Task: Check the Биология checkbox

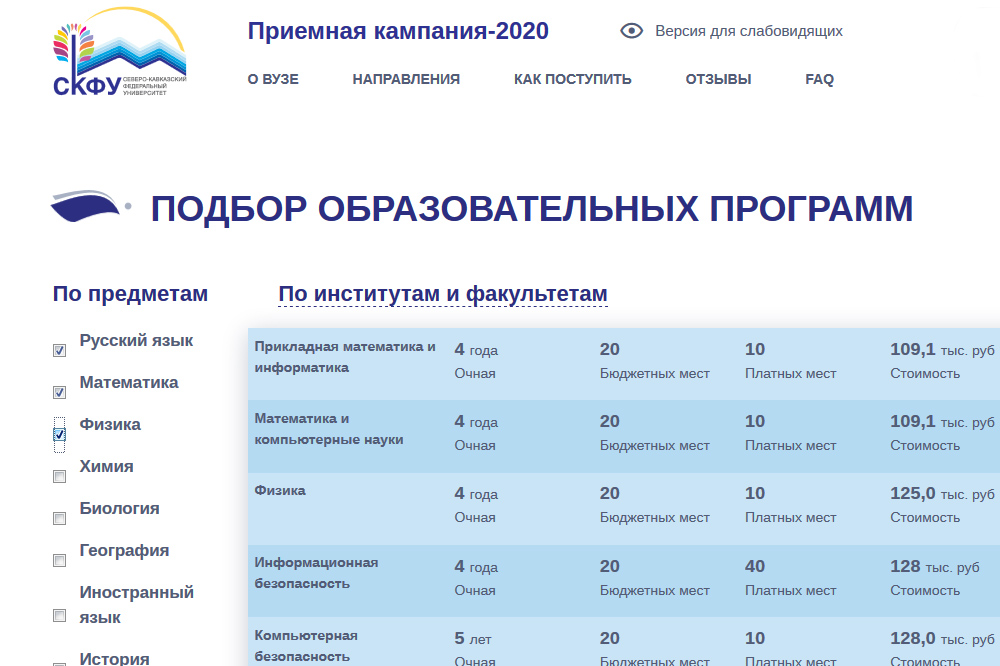Action: point(59,519)
